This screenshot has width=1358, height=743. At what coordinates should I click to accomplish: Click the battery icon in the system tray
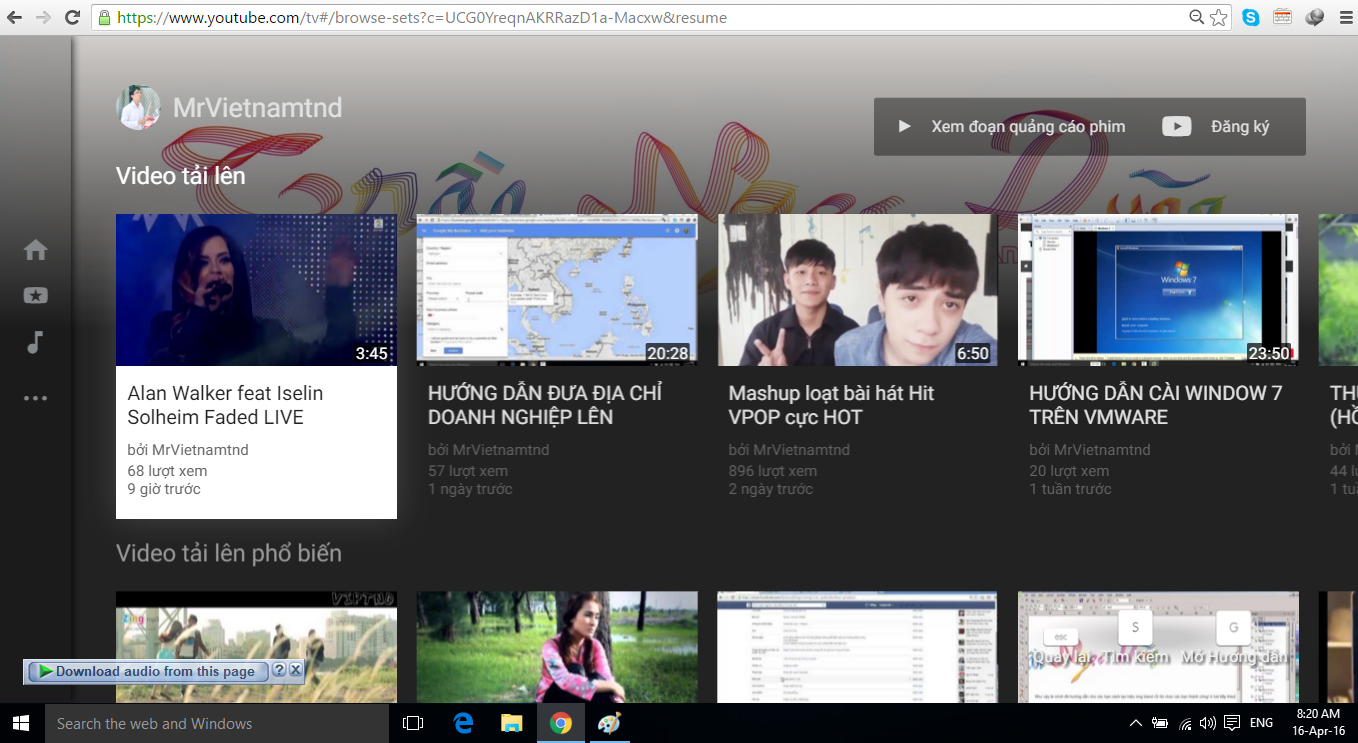pyautogui.click(x=1160, y=723)
